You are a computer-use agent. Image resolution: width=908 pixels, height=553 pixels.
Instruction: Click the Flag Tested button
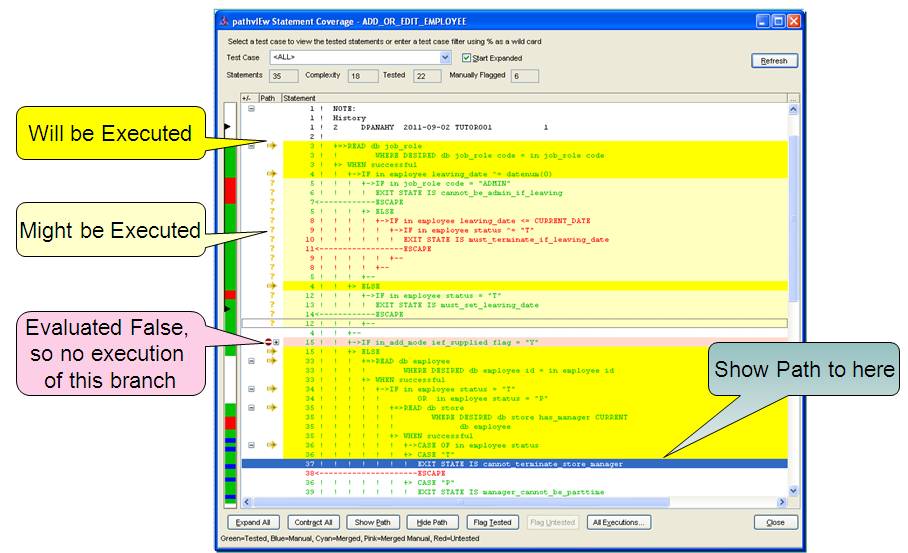pyautogui.click(x=493, y=522)
